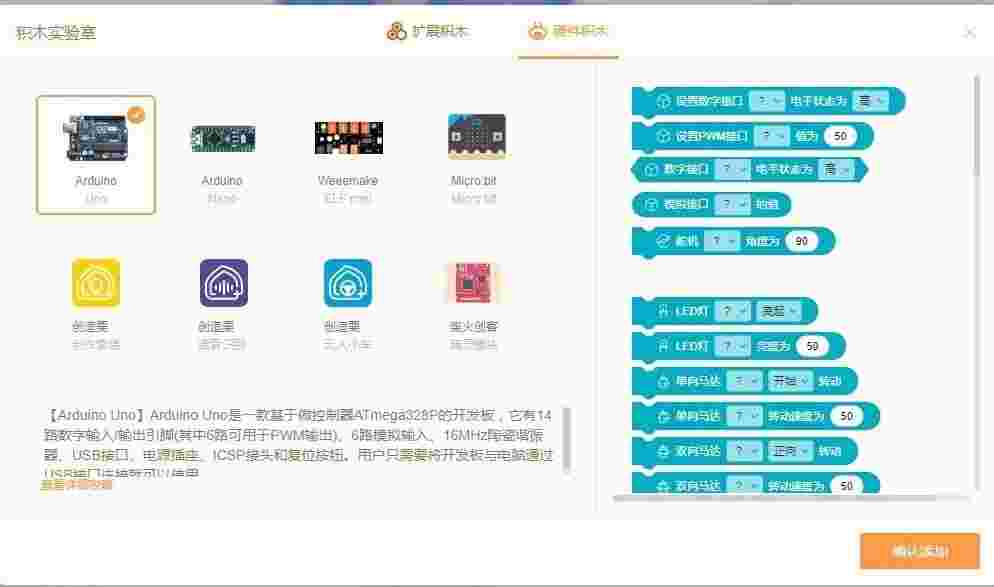Toggle the checkmark badge on the Arduino Uno card
The height and width of the screenshot is (587, 994).
(136, 113)
